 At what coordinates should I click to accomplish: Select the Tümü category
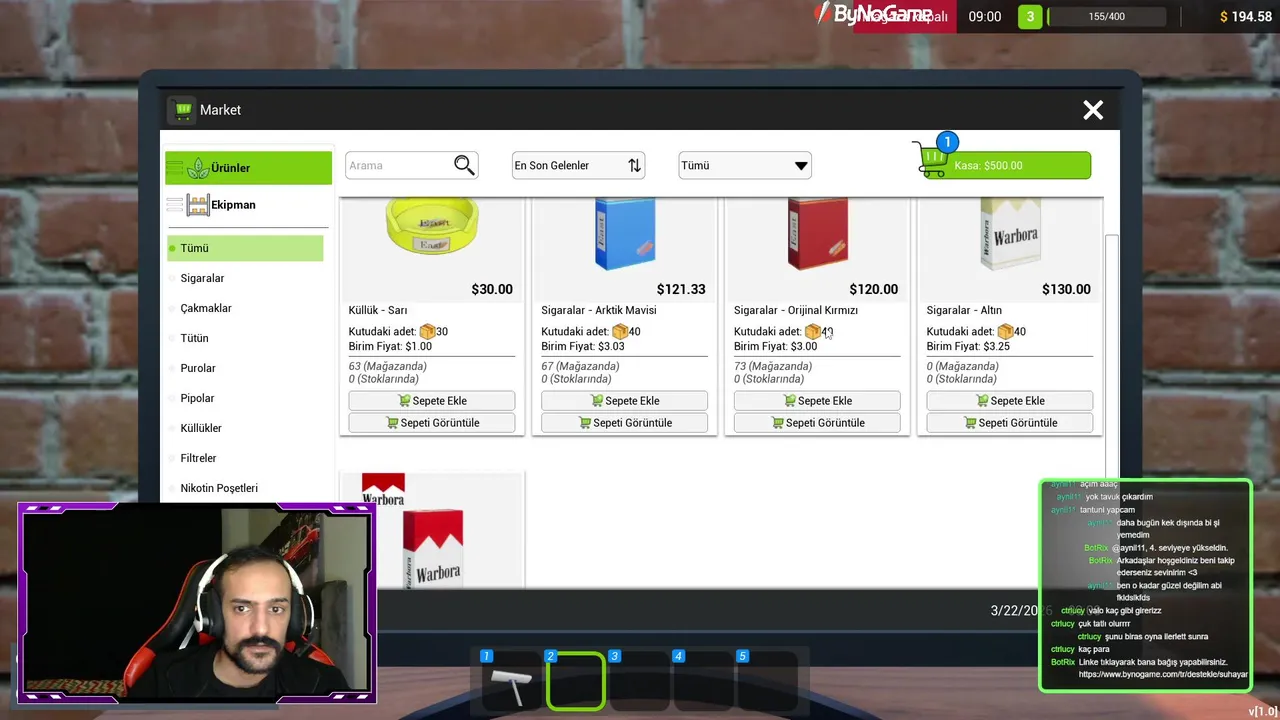tap(245, 248)
